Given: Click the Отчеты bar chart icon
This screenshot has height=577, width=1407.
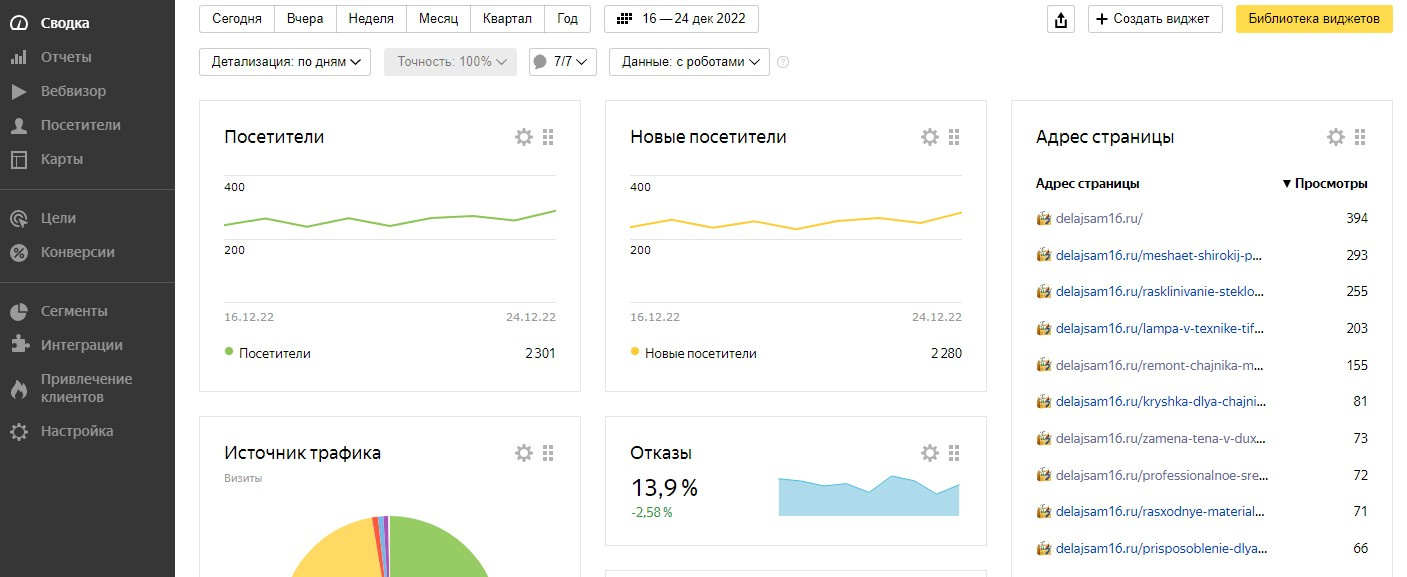Looking at the screenshot, I should click(19, 57).
